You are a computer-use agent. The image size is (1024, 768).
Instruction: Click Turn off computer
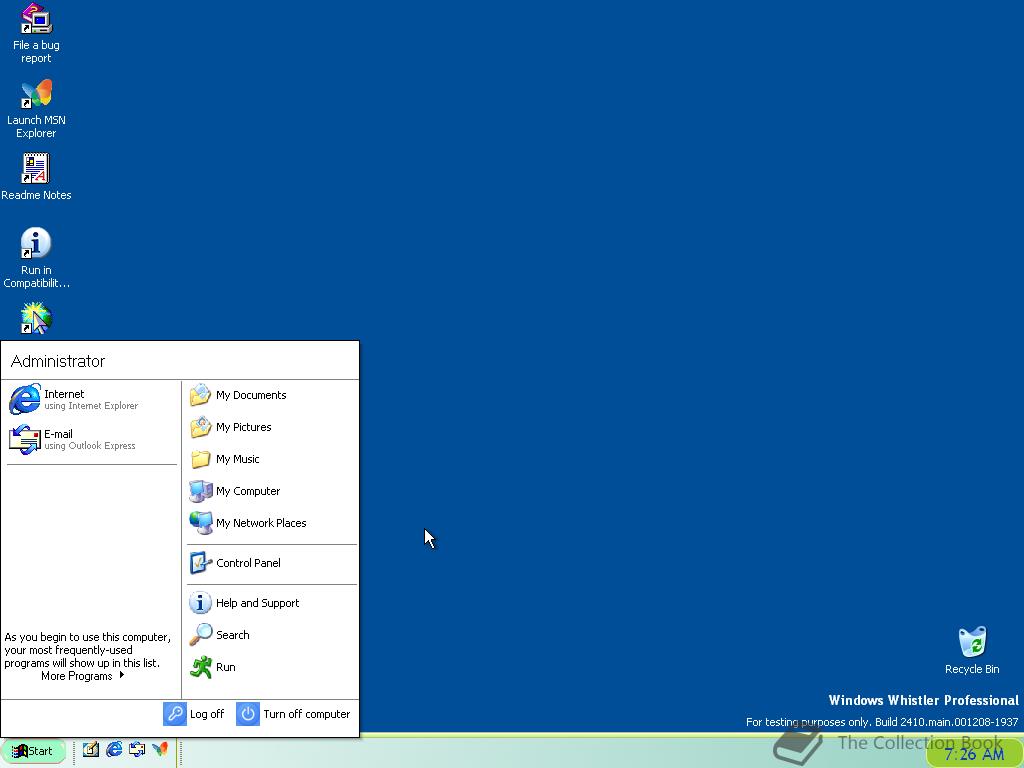click(x=293, y=714)
